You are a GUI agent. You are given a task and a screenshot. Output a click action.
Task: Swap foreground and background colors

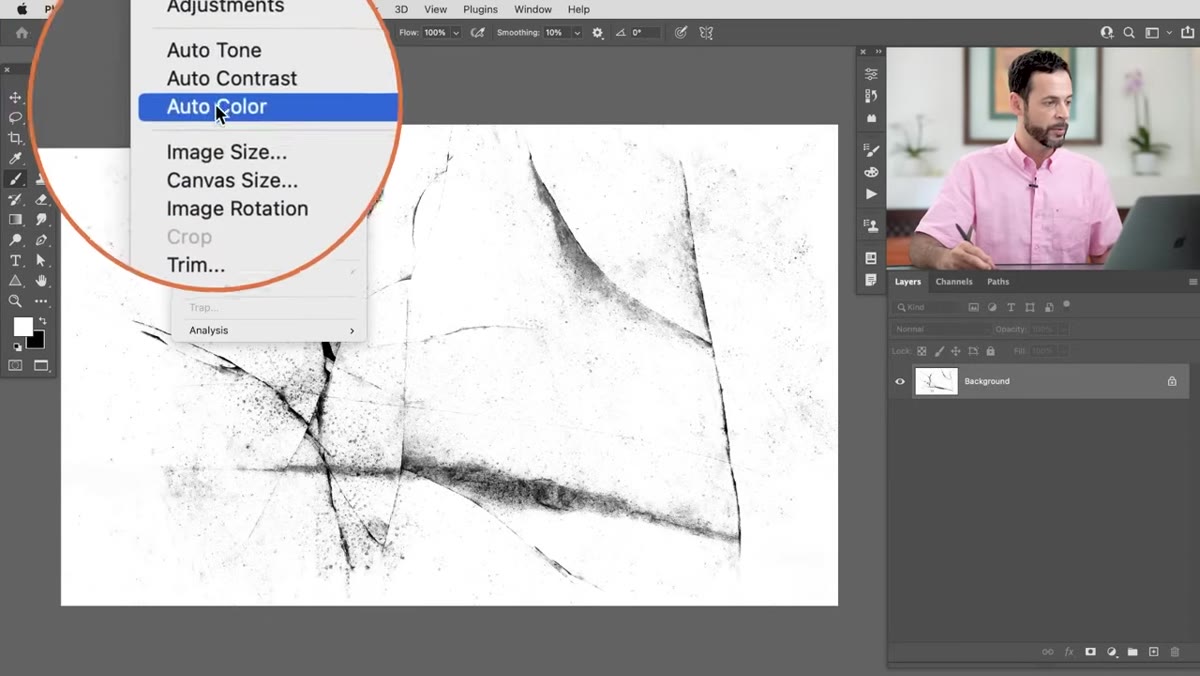click(x=42, y=321)
